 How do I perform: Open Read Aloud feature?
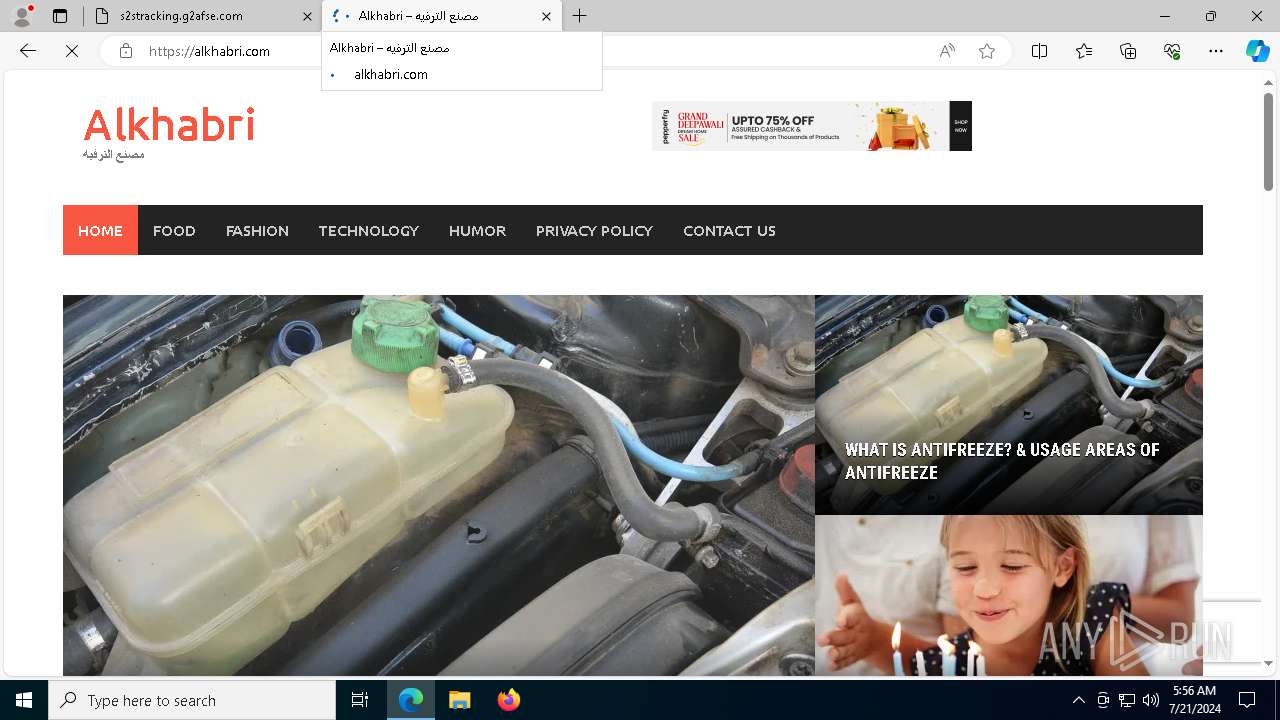947,51
